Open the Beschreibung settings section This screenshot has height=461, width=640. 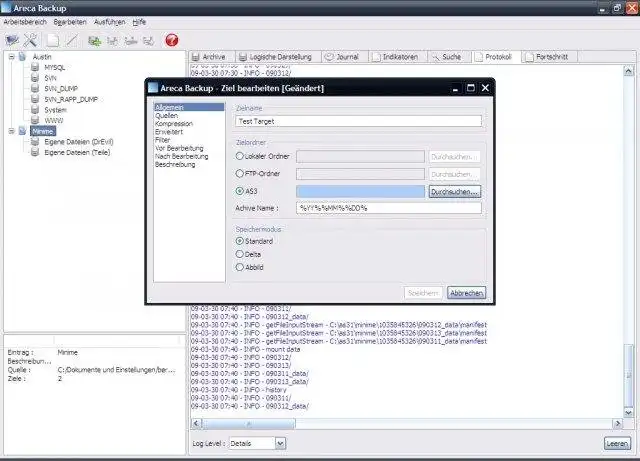(175, 165)
